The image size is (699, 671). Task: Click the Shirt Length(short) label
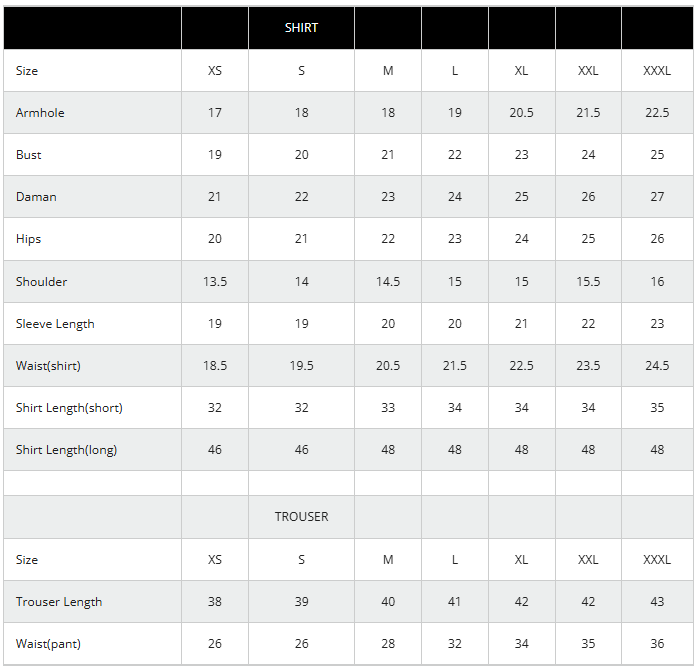pos(69,408)
